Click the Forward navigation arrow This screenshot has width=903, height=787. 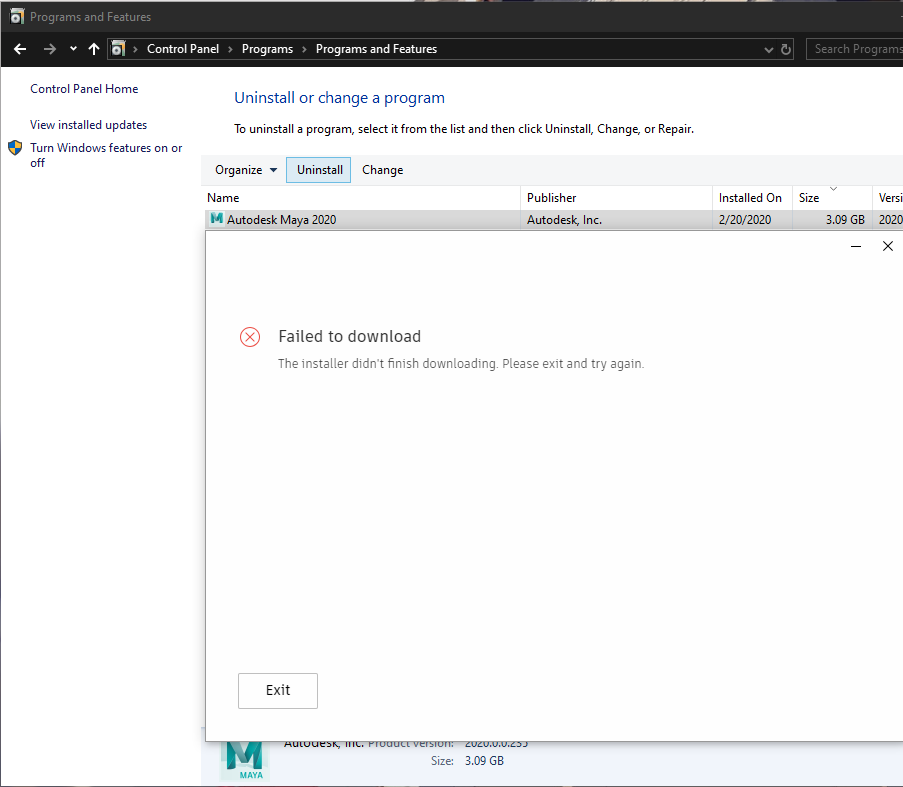click(x=50, y=50)
